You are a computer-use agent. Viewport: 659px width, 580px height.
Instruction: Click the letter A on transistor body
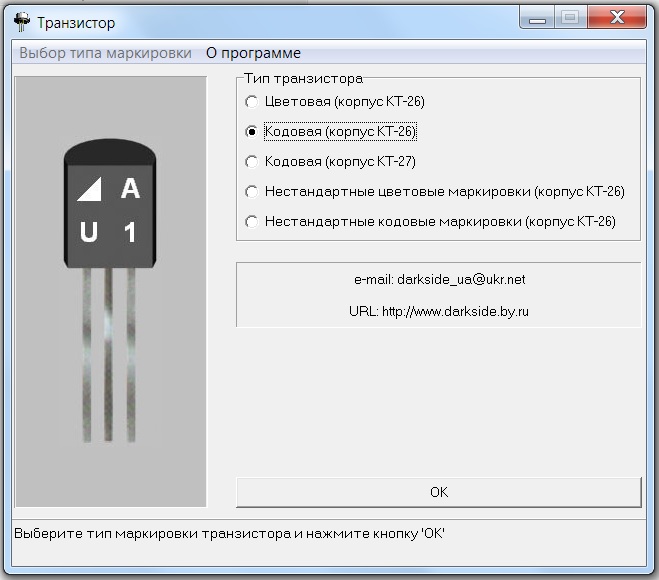click(130, 188)
